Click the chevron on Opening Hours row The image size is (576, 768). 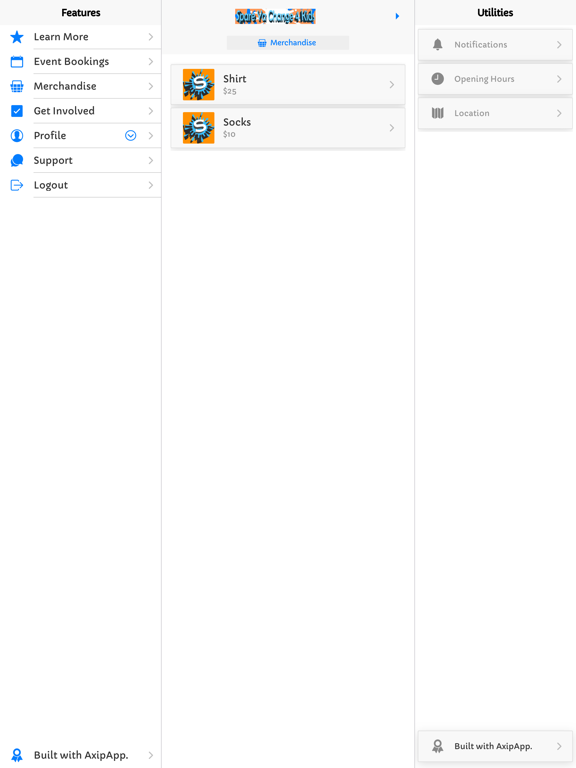point(559,79)
